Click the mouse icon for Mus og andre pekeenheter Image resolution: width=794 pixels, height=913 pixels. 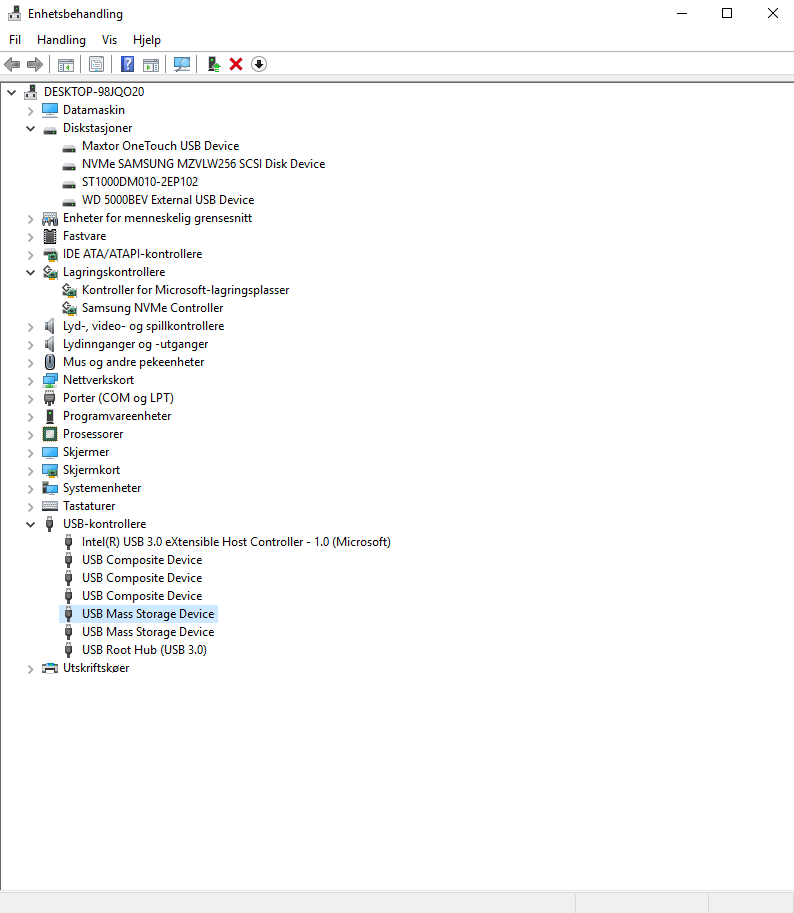[50, 362]
